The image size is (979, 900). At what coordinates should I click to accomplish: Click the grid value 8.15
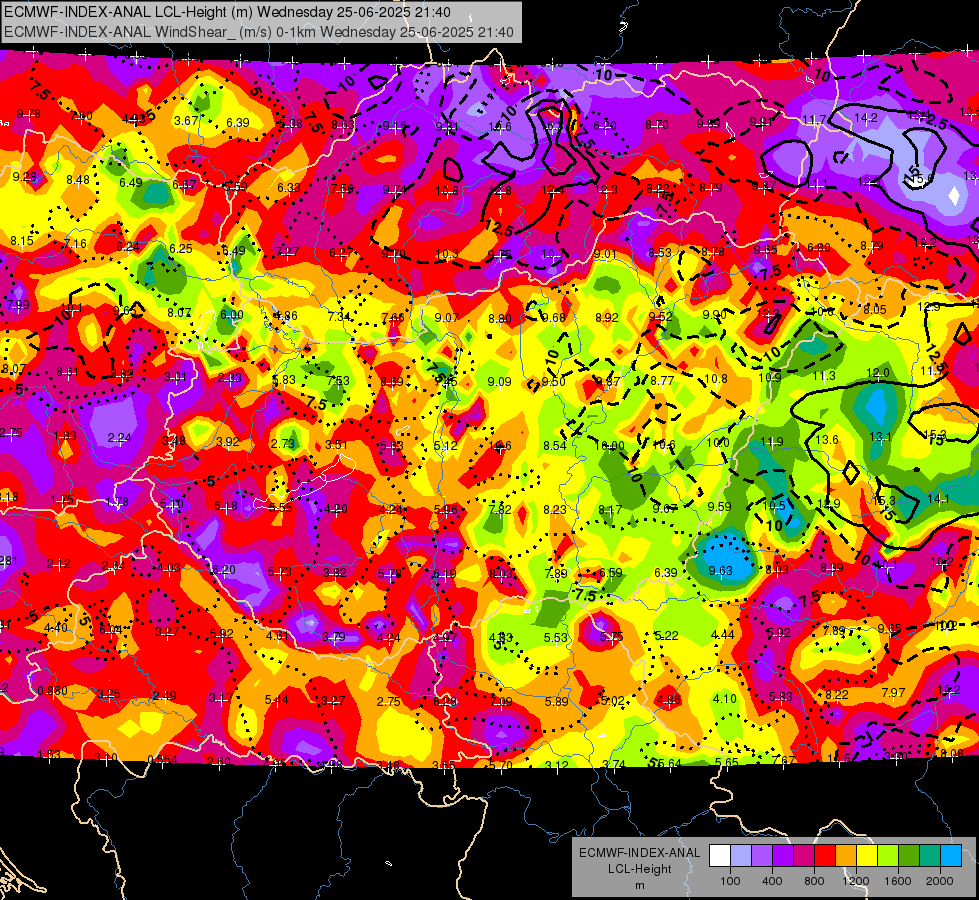[21, 240]
